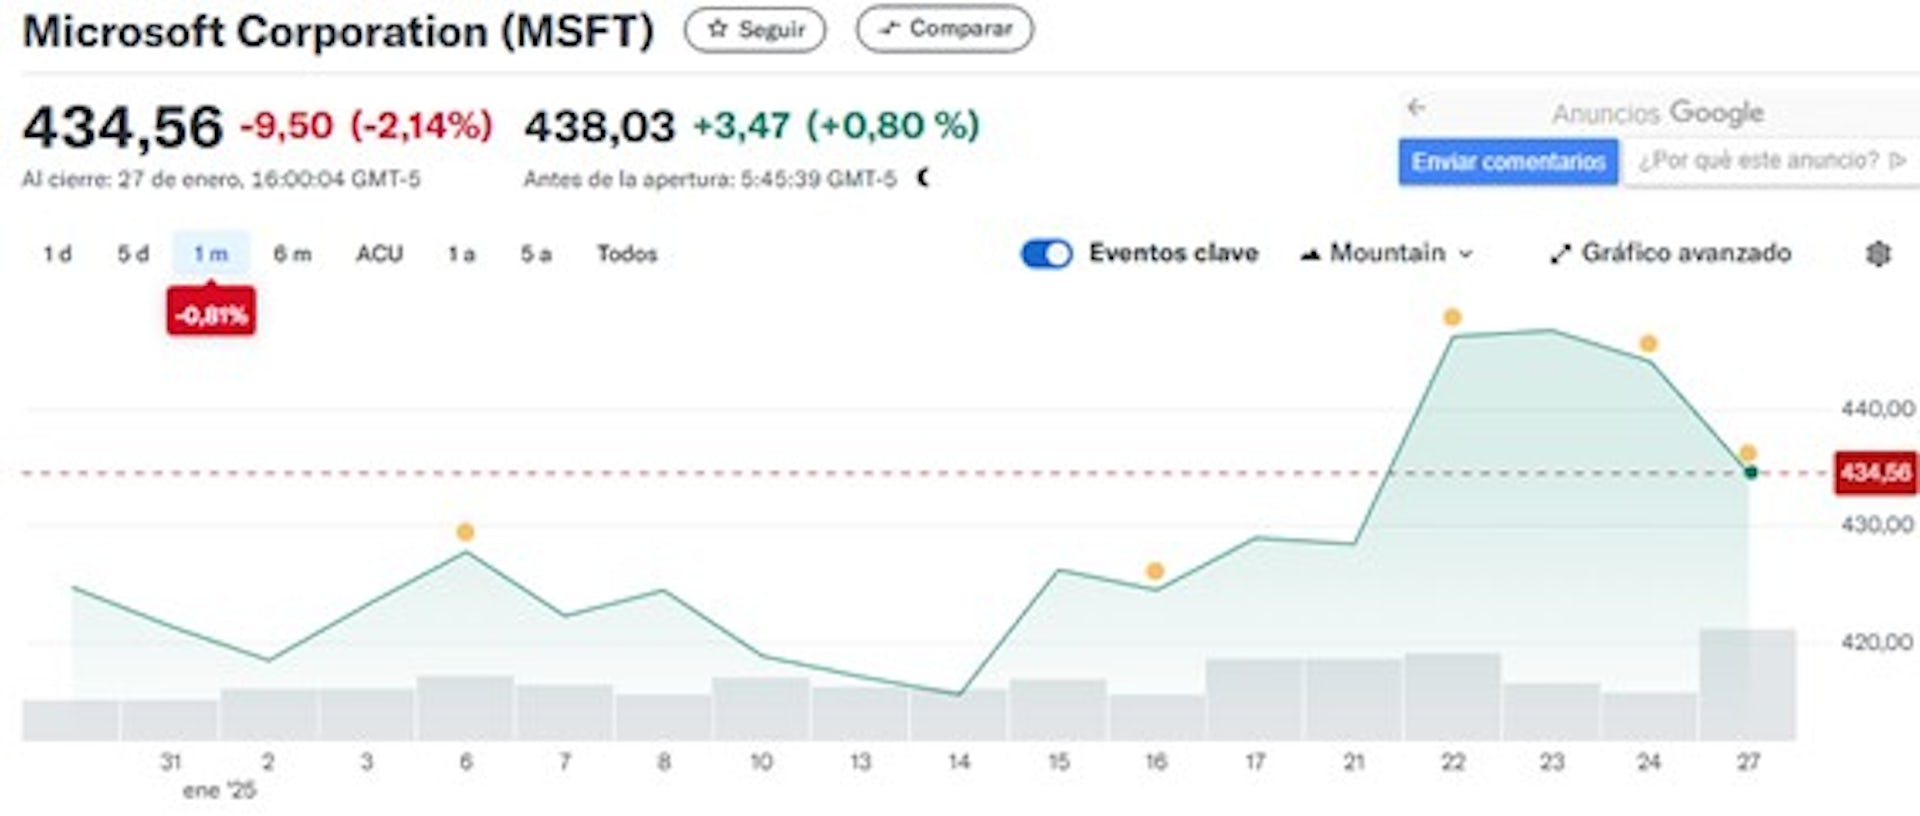1920x816 pixels.
Task: Click the star Seguir follow button
Action: 755,30
